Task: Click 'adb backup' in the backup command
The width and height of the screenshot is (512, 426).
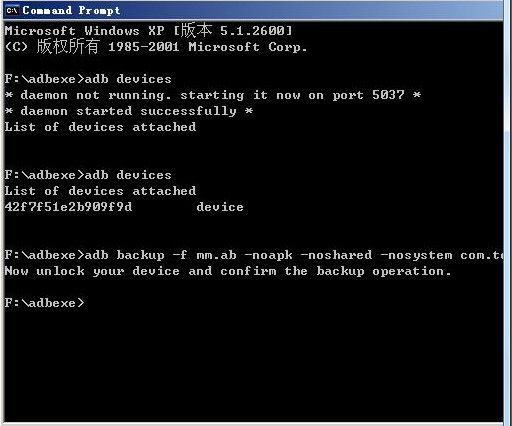Action: (124, 255)
